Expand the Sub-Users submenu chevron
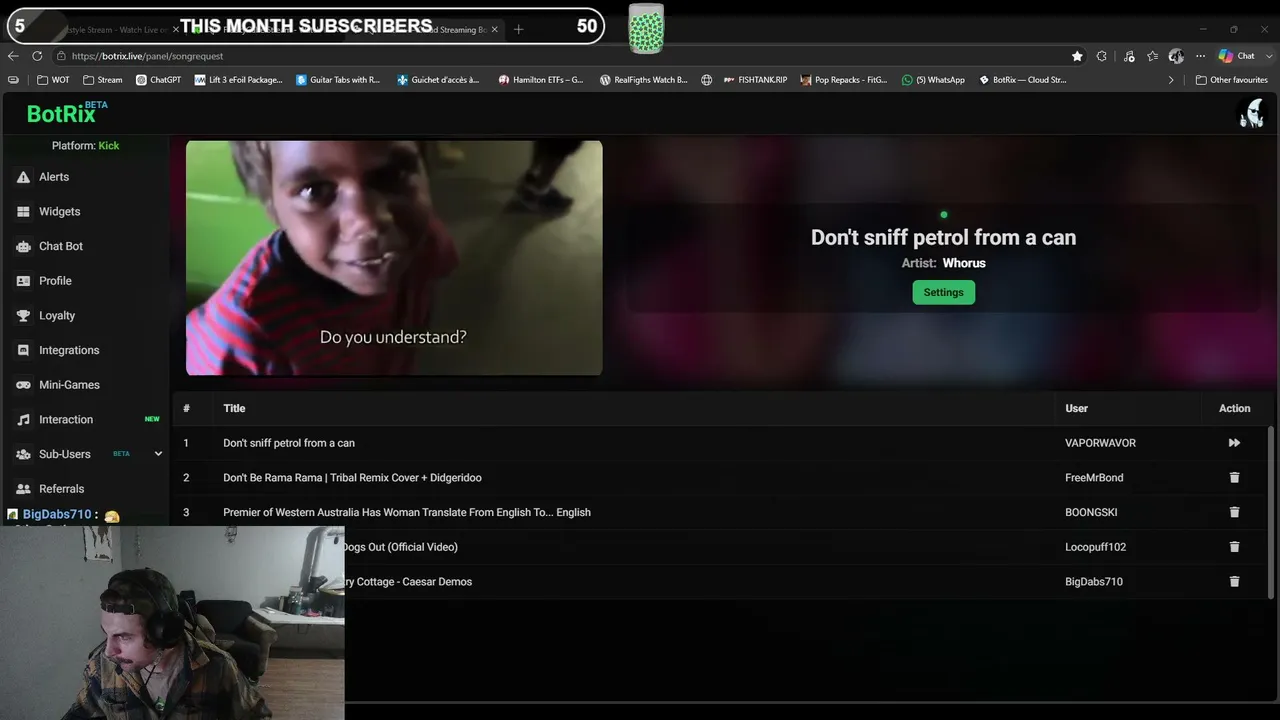This screenshot has width=1280, height=720. [158, 454]
